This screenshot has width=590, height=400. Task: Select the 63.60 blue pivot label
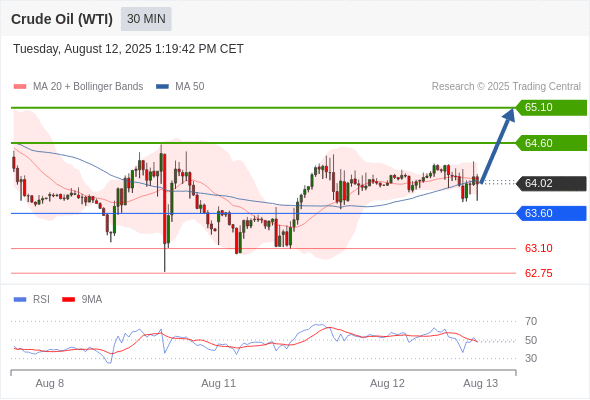551,213
